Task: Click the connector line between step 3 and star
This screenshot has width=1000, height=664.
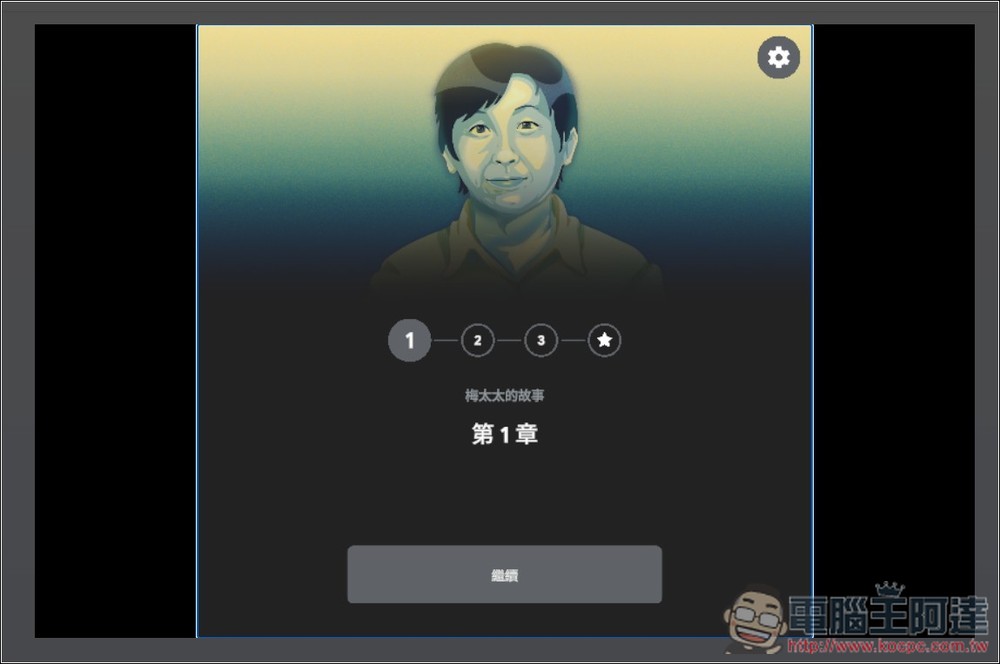Action: click(x=572, y=341)
